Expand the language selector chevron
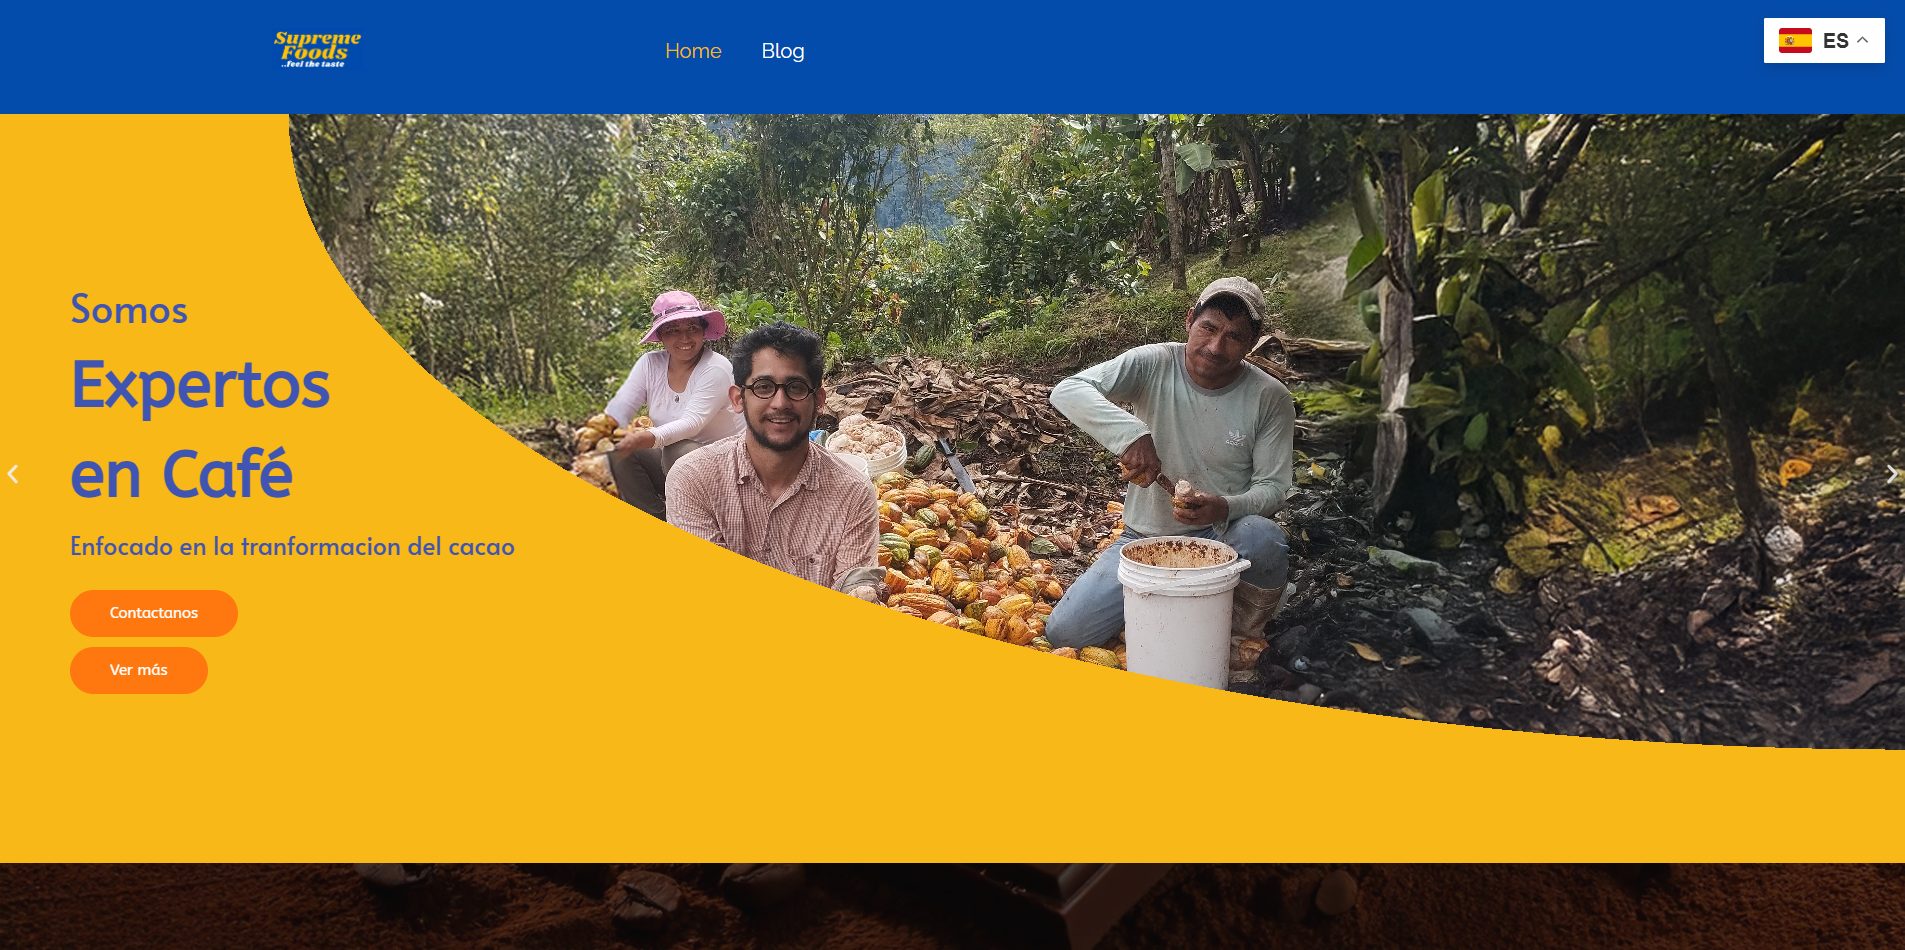 coord(1862,40)
